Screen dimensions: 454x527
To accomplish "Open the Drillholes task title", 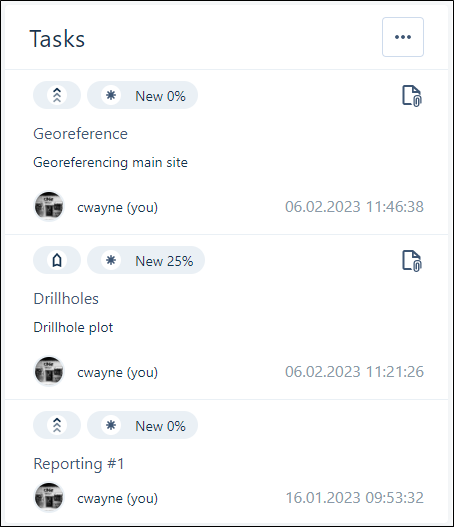I will 66,298.
